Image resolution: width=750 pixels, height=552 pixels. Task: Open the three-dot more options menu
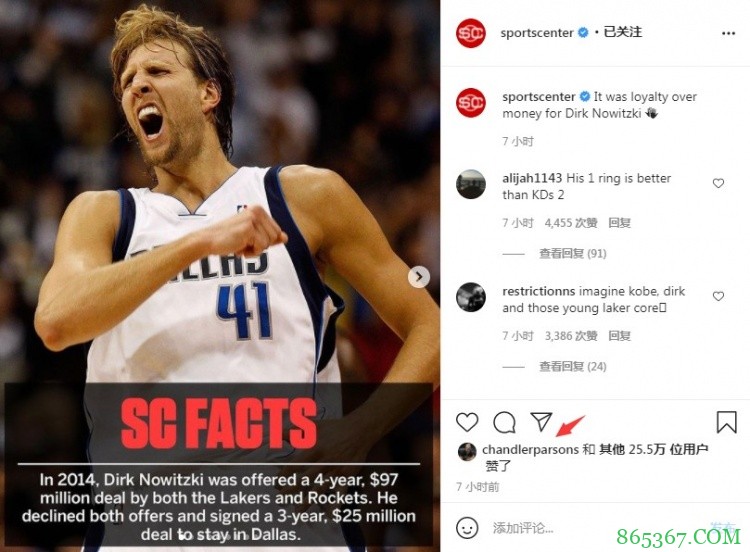728,33
